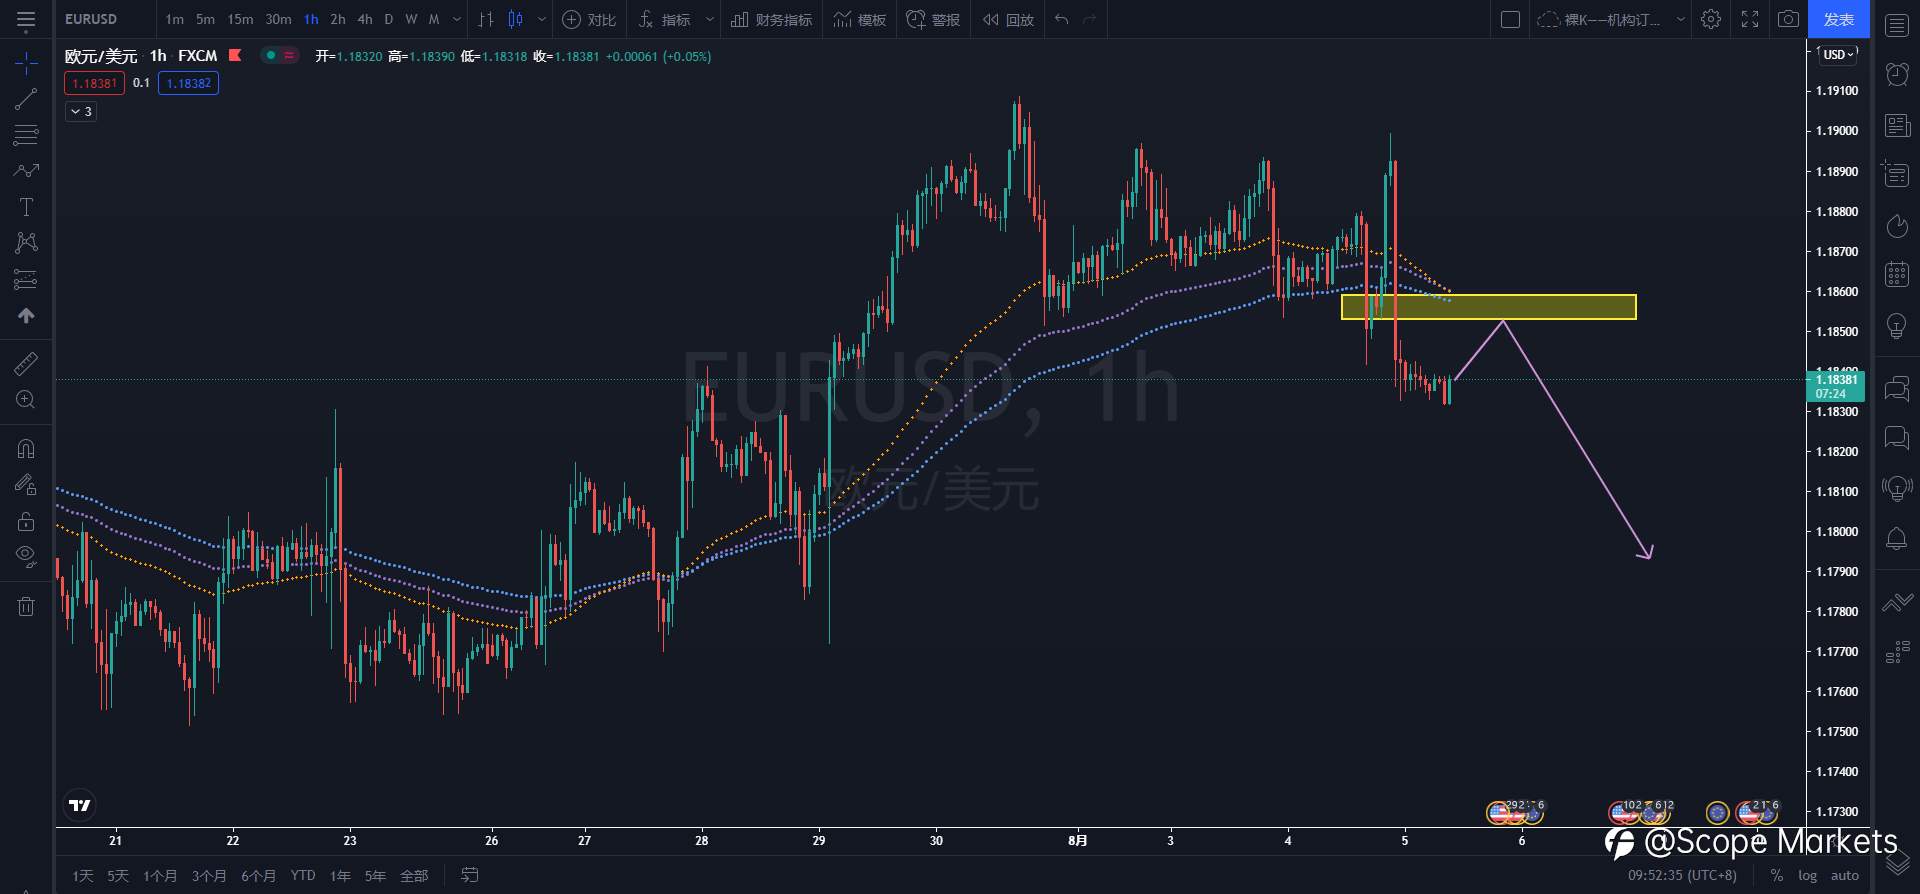Open the main hamburger menu
Screen dimensions: 1920x894
pyautogui.click(x=26, y=19)
